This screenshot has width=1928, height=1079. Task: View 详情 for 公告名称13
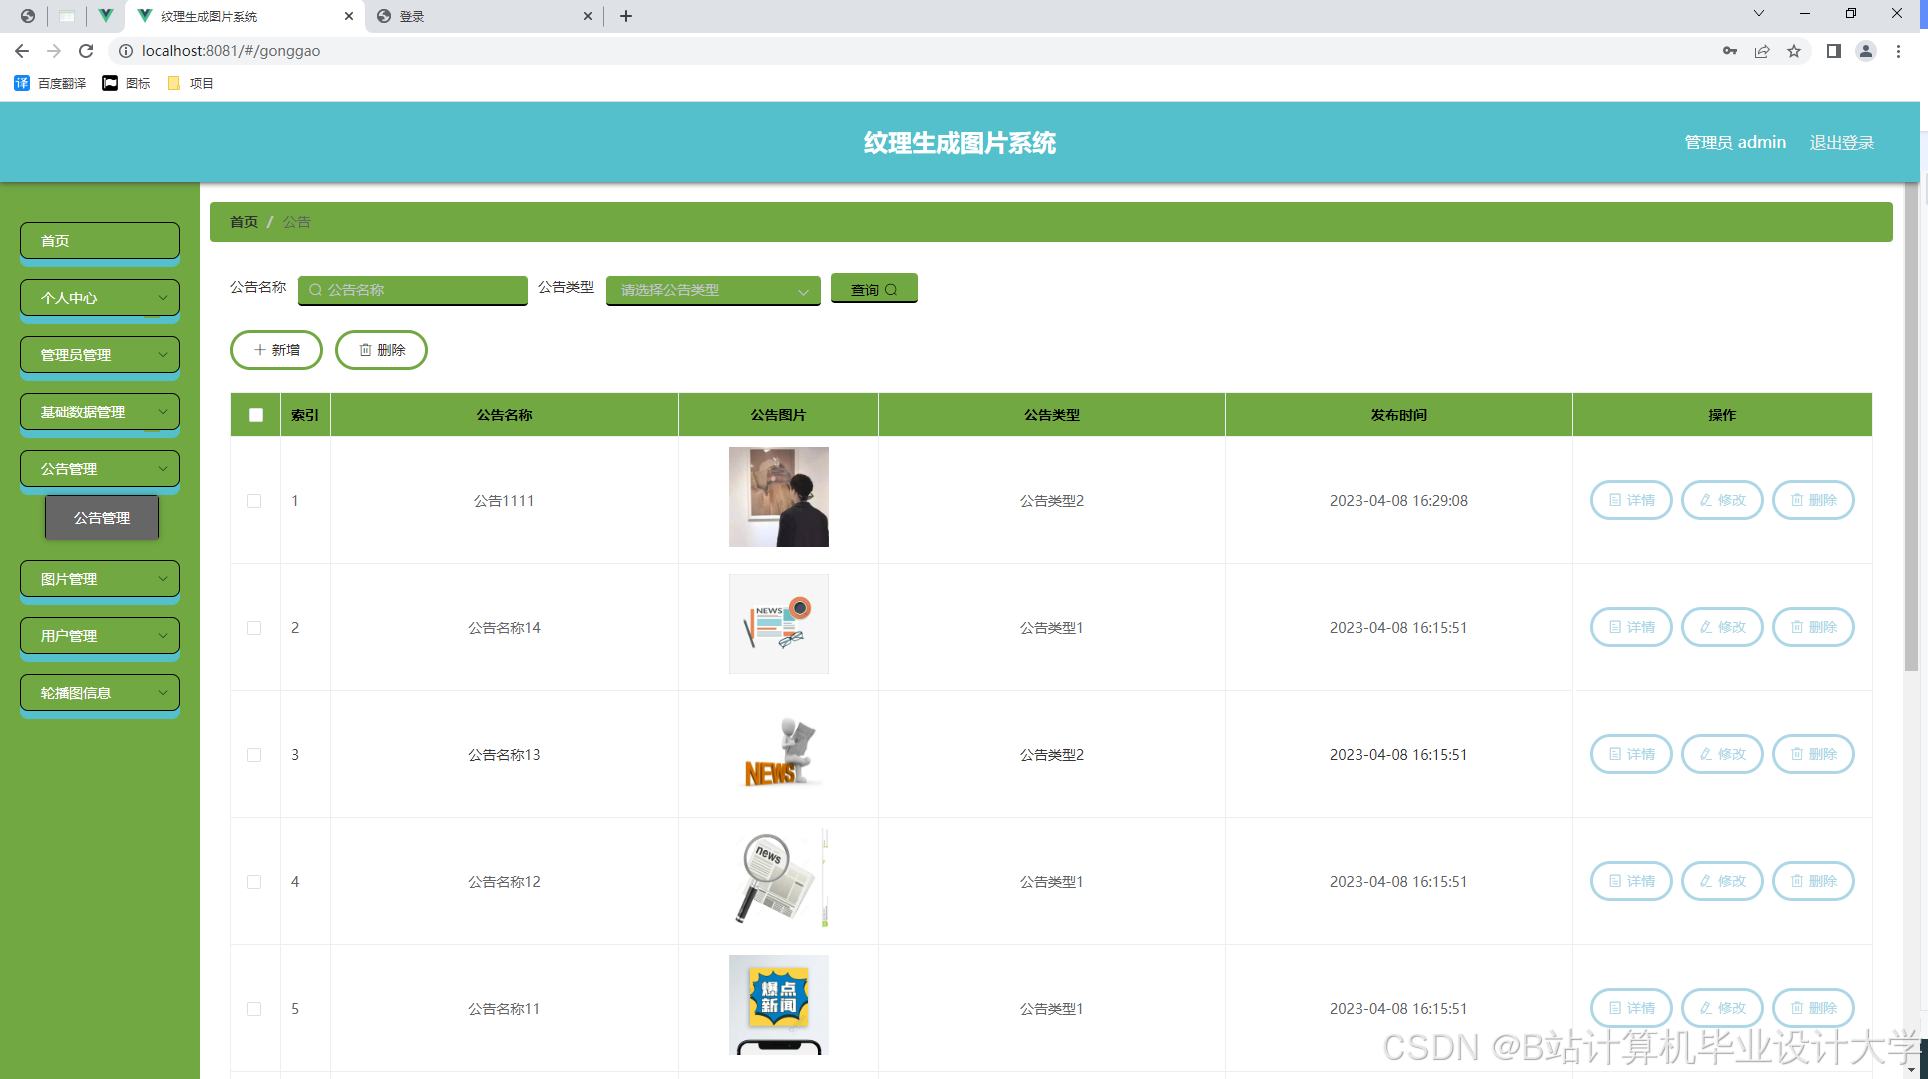tap(1631, 754)
